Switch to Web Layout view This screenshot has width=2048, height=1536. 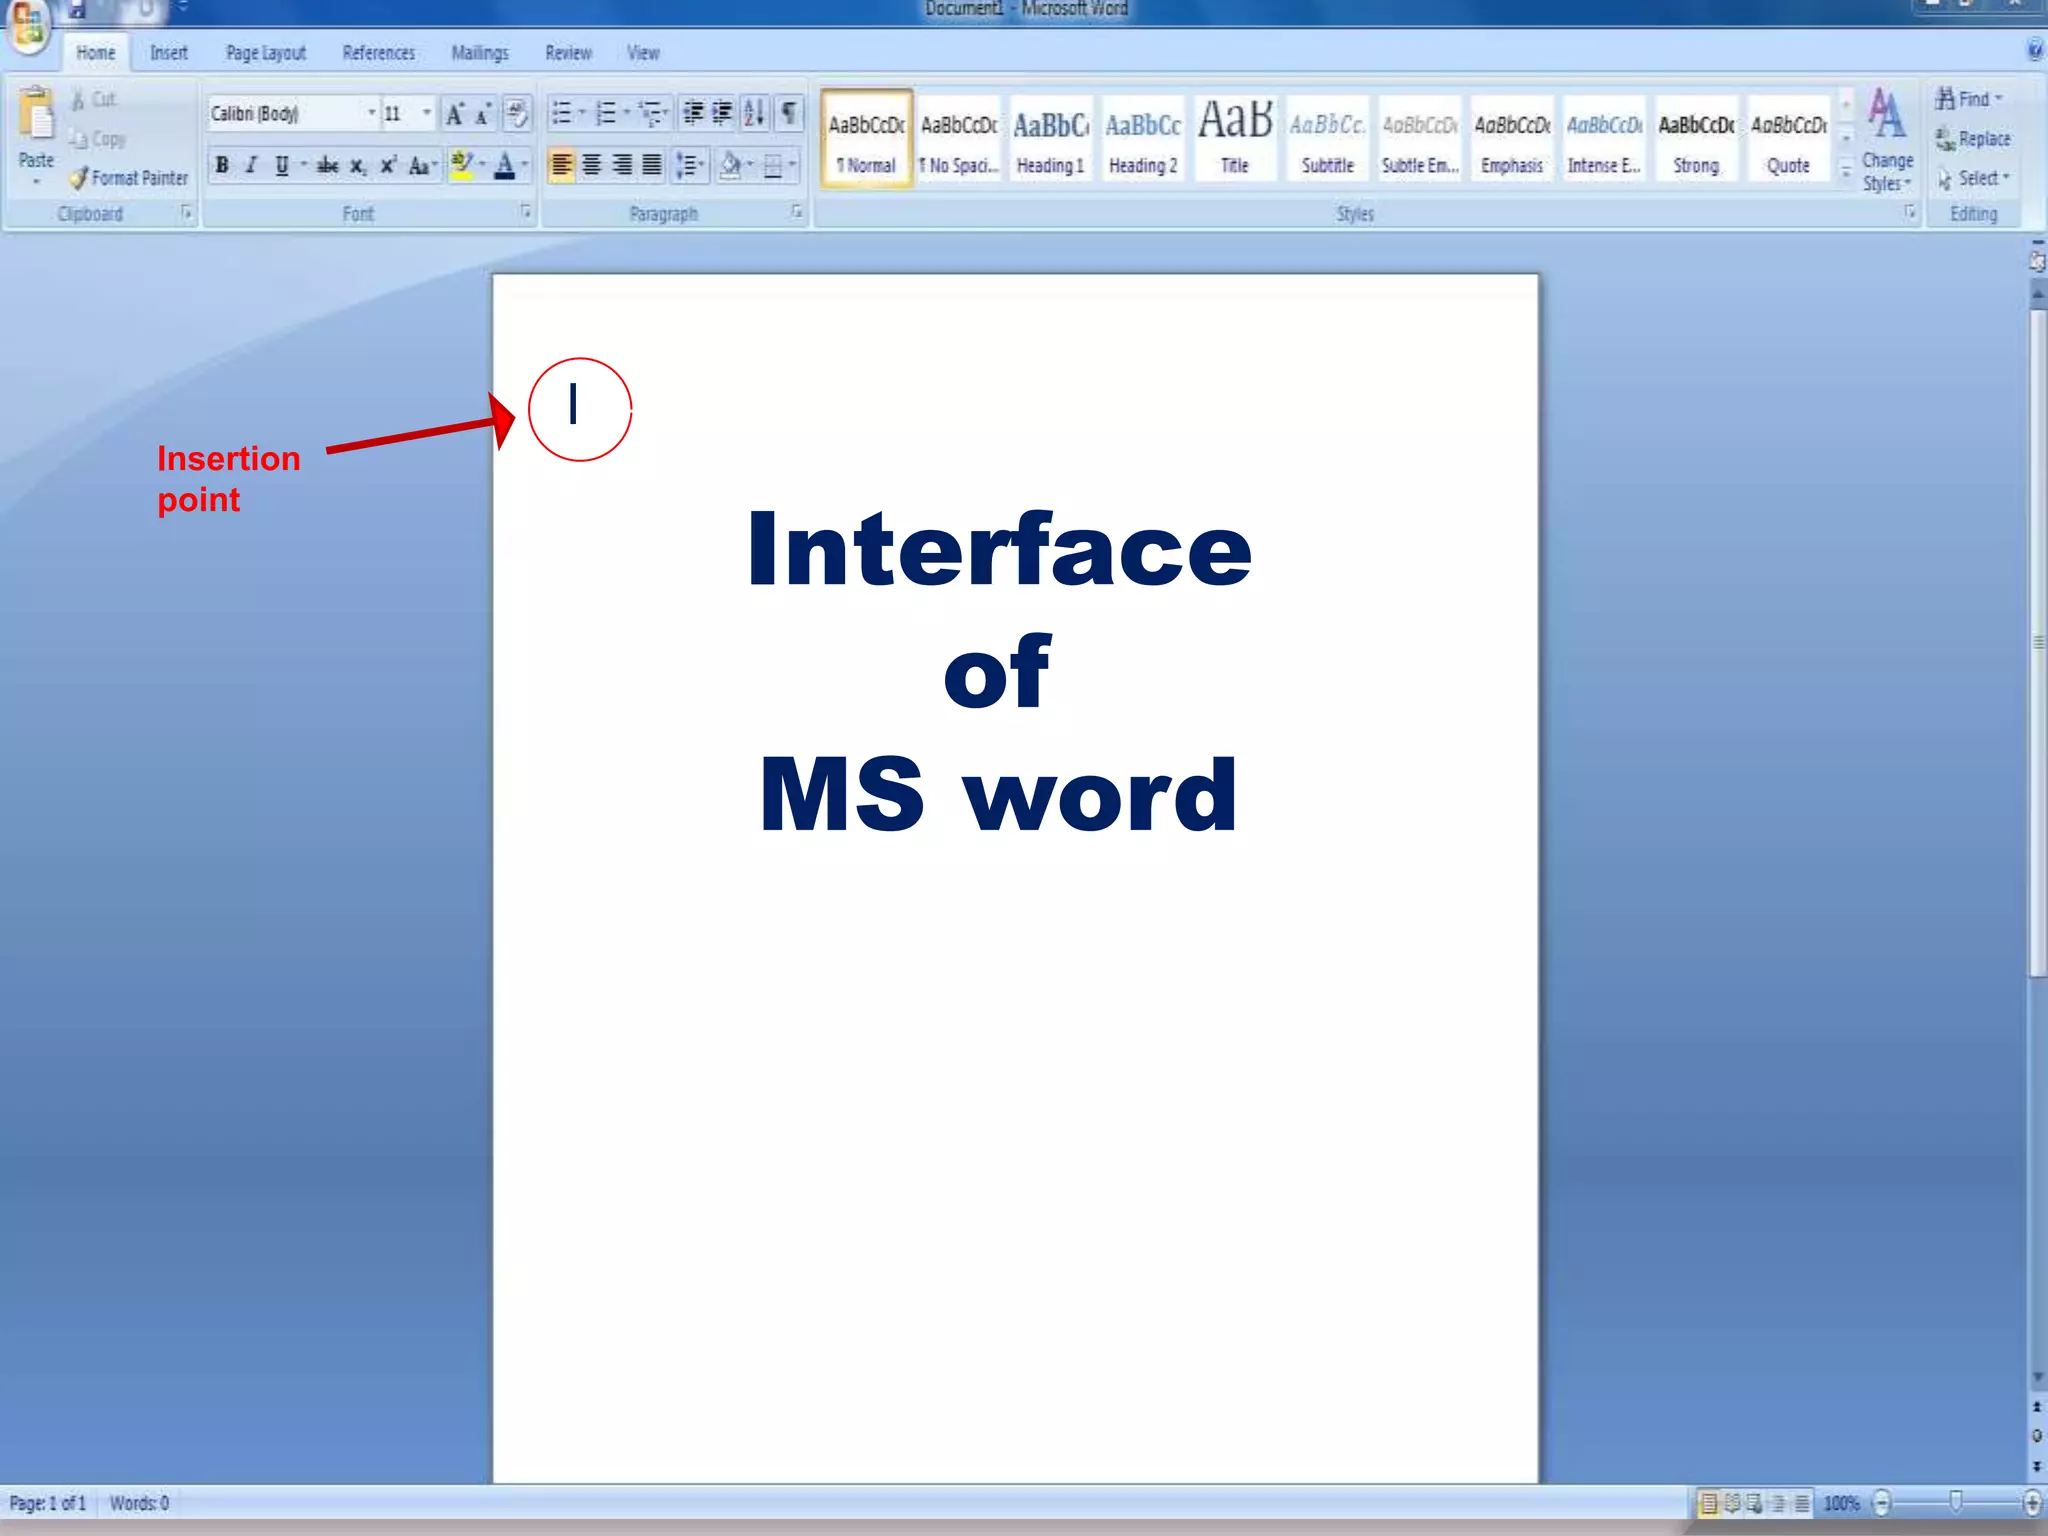(1755, 1502)
